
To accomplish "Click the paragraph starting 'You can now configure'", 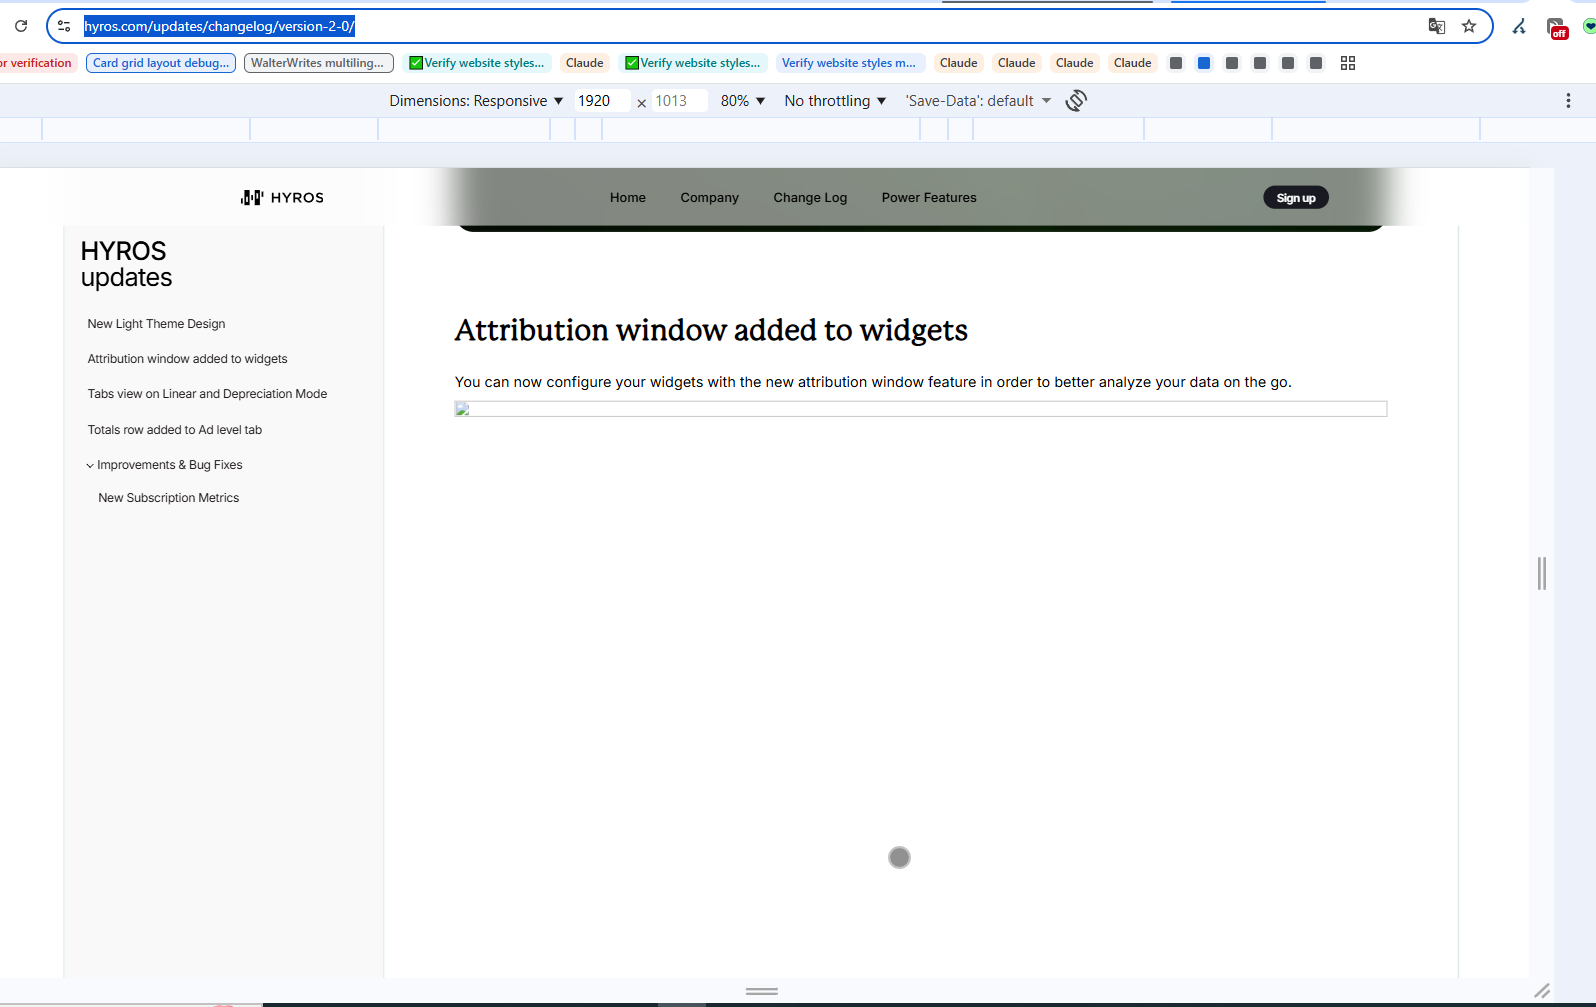I will pyautogui.click(x=873, y=382).
